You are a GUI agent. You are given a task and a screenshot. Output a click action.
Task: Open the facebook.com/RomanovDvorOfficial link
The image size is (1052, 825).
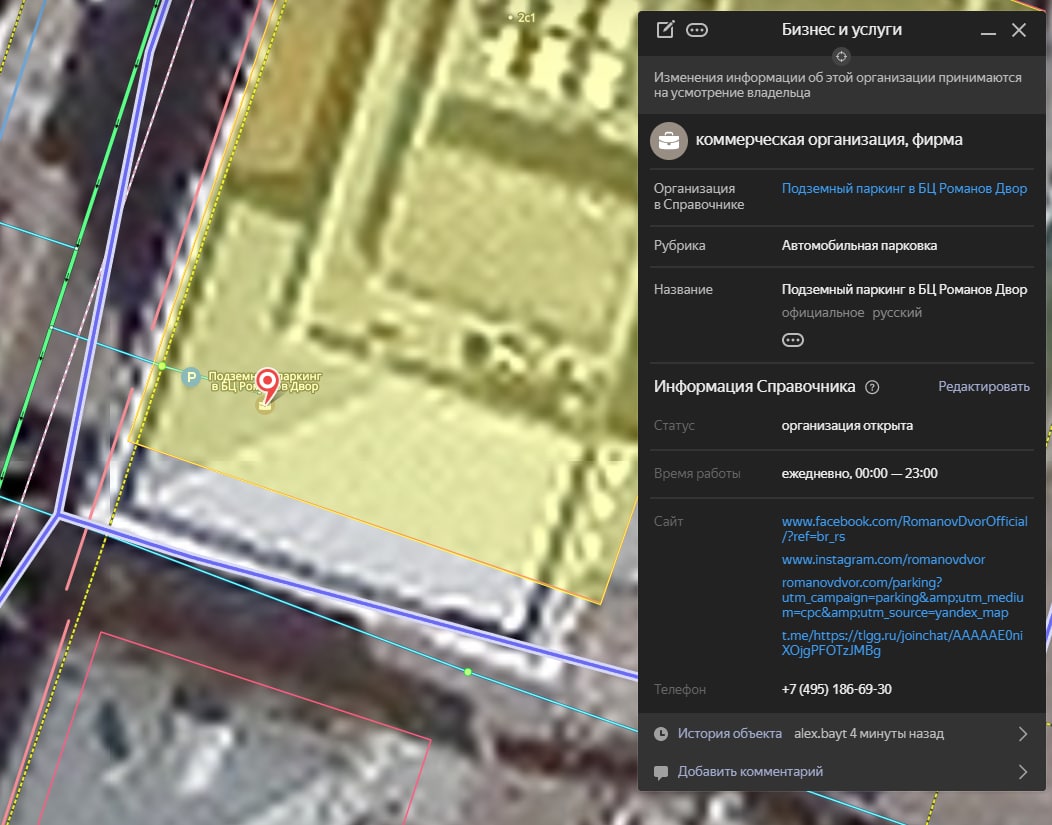(904, 529)
